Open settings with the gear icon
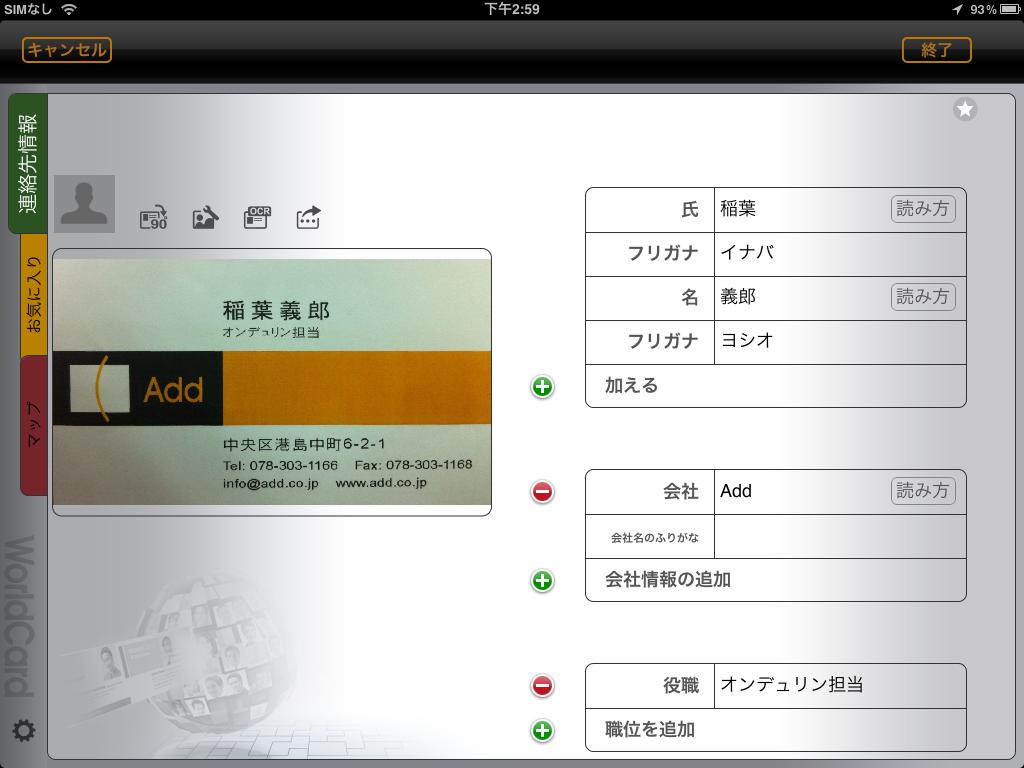Viewport: 1024px width, 768px height. [23, 731]
